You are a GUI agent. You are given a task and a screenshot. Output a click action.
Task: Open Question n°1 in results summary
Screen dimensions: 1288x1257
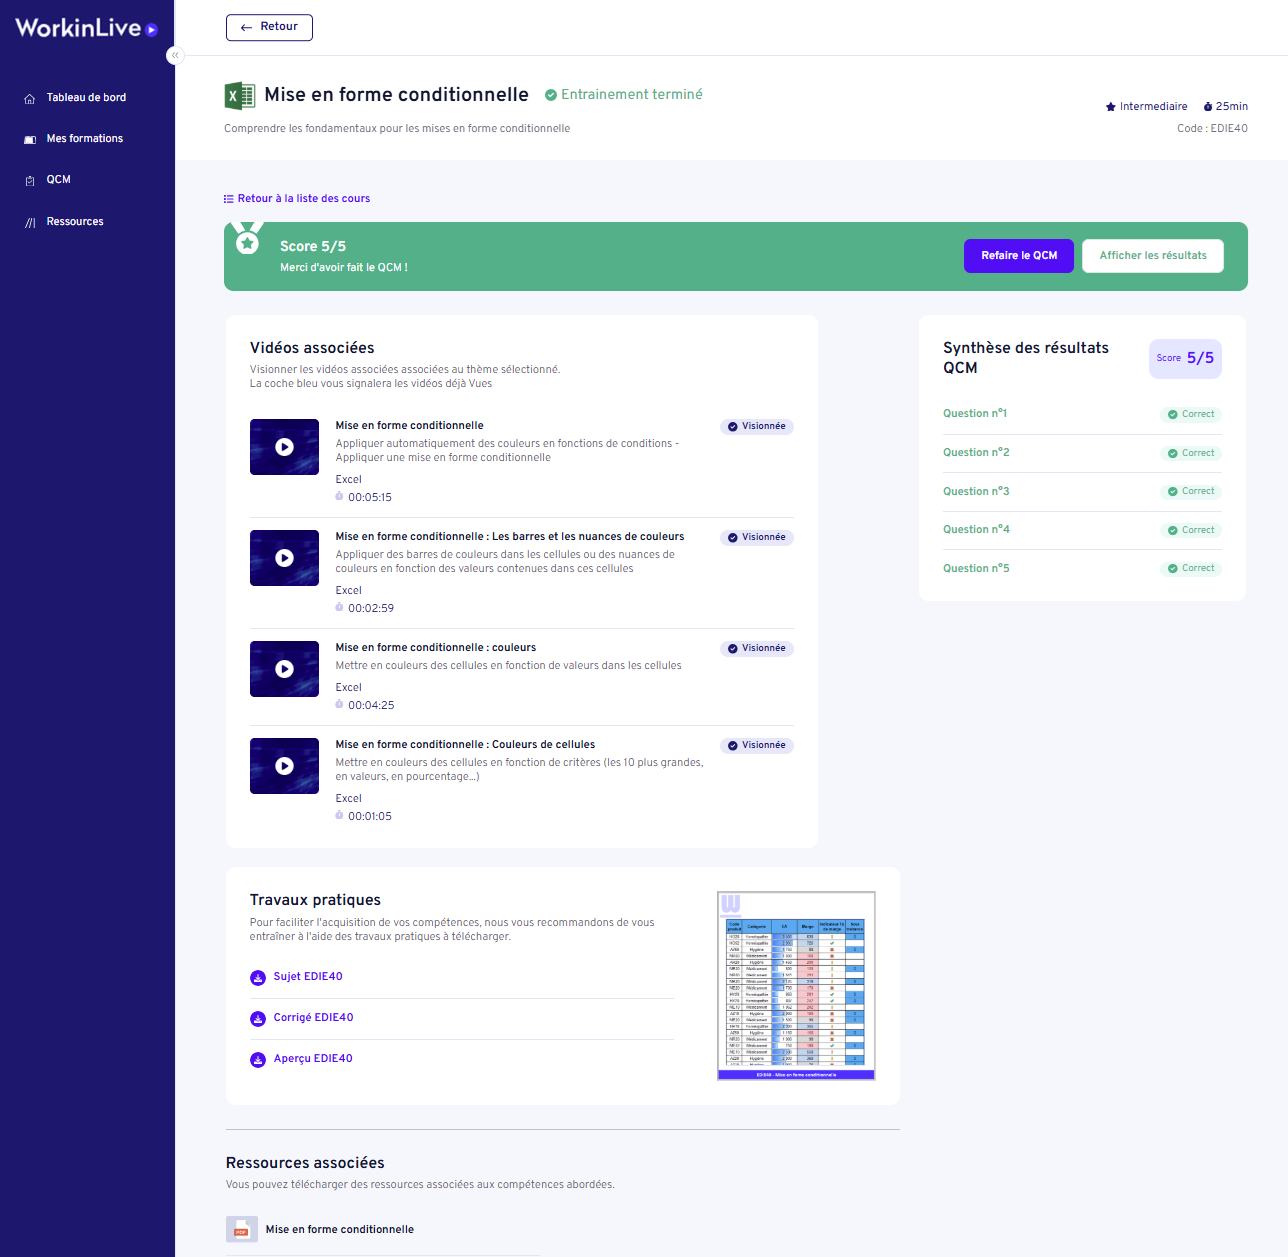975,414
